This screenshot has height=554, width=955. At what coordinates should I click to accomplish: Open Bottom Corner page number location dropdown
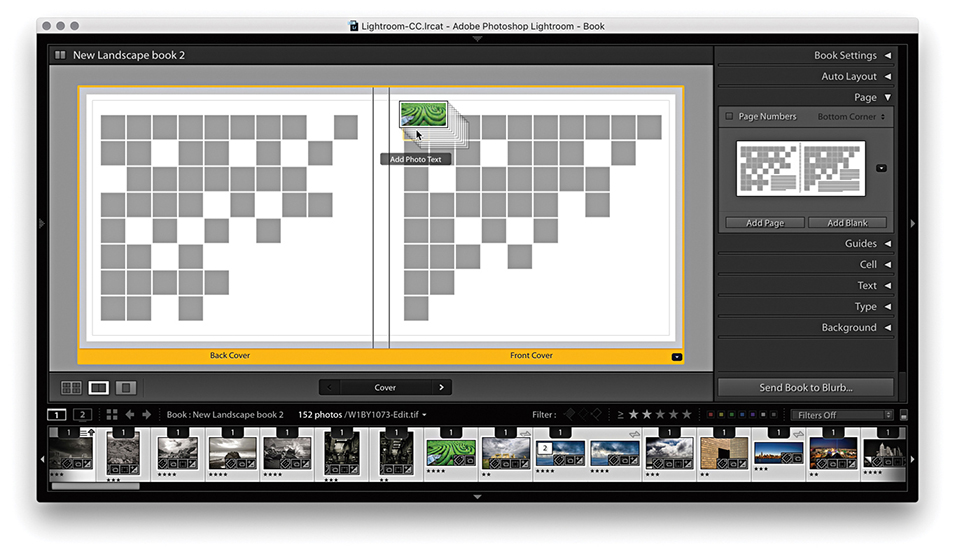(x=851, y=116)
